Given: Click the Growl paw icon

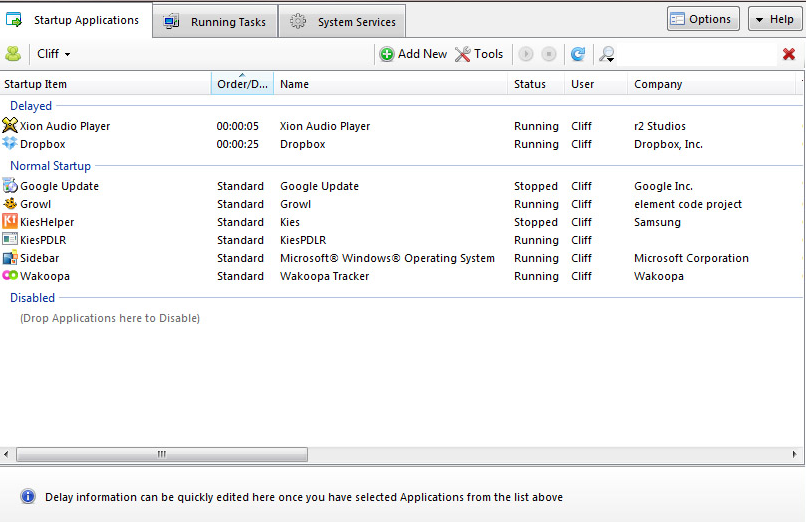Looking at the screenshot, I should pos(10,203).
